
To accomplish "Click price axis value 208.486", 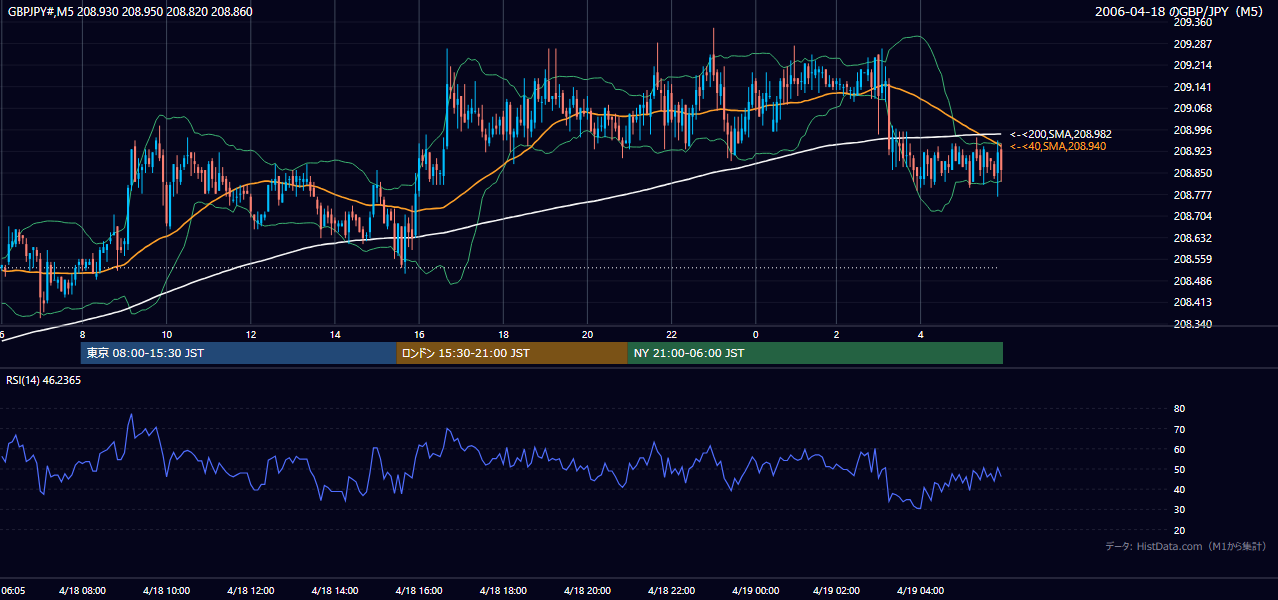I will coord(1191,281).
